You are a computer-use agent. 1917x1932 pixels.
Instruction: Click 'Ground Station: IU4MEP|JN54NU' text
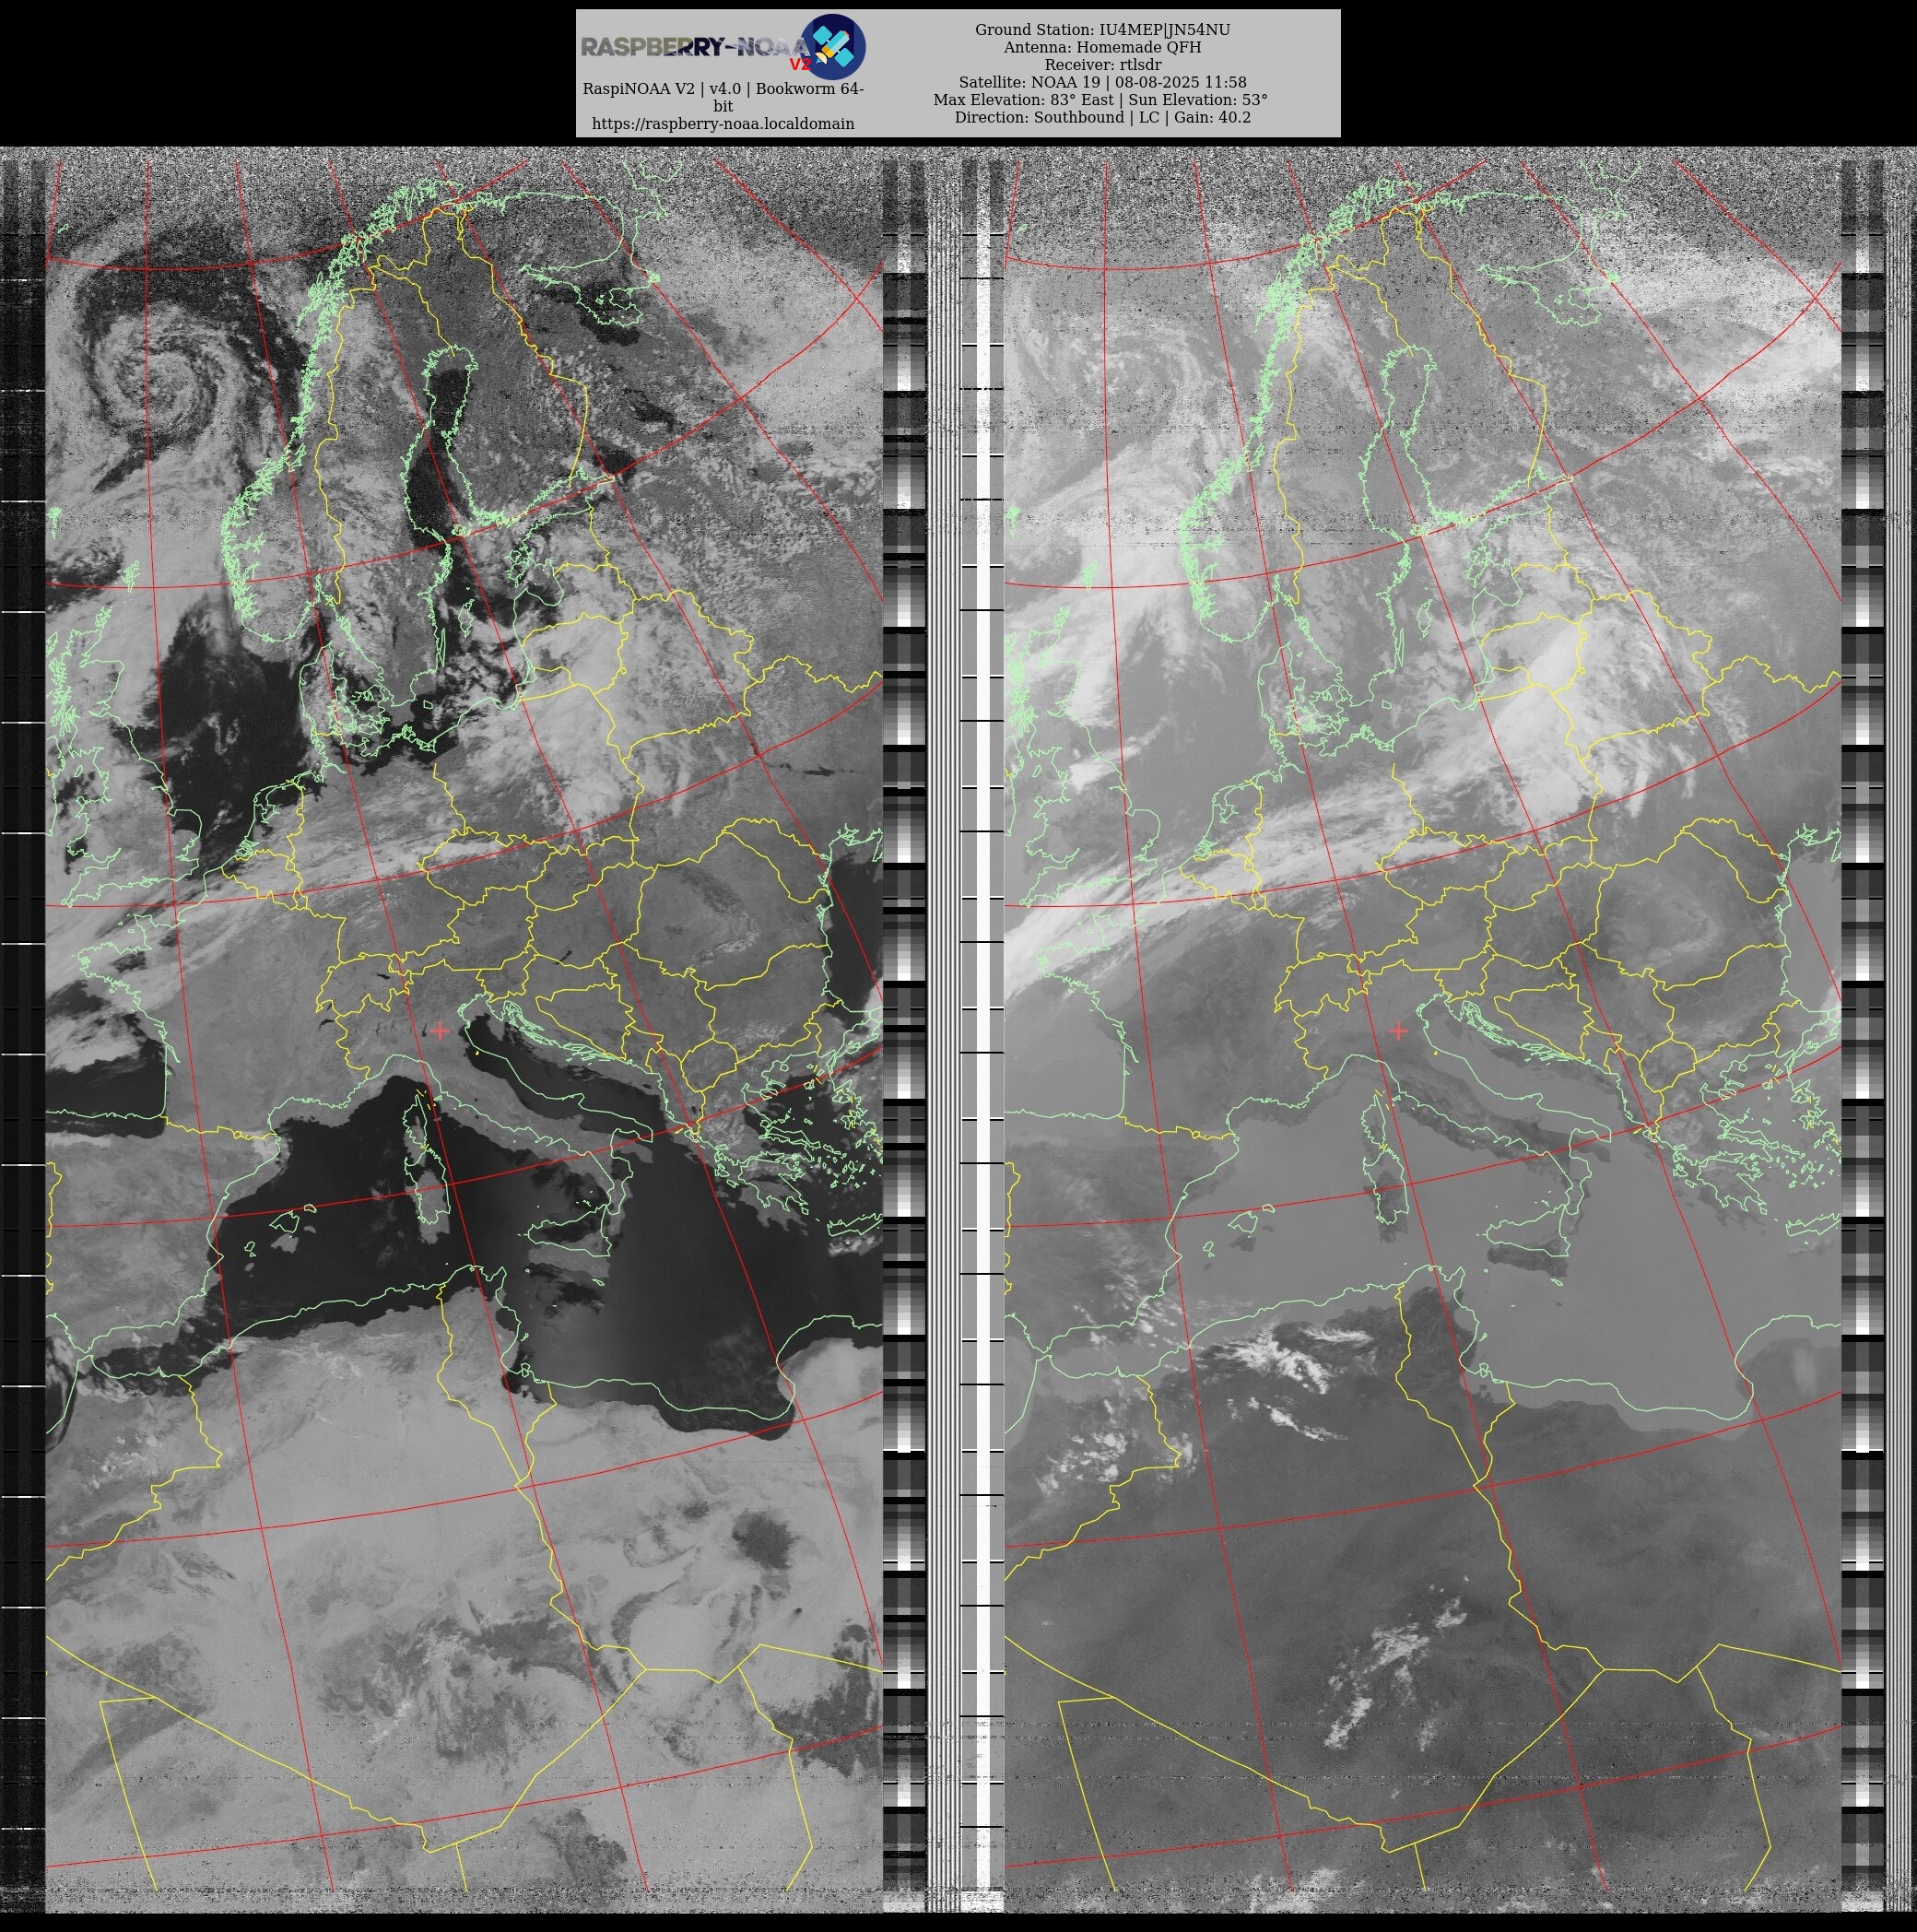pyautogui.click(x=1102, y=30)
